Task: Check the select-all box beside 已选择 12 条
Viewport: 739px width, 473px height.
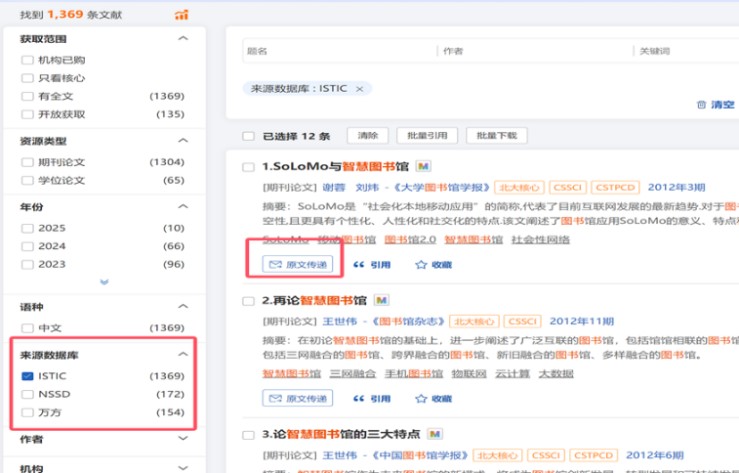Action: [x=248, y=136]
